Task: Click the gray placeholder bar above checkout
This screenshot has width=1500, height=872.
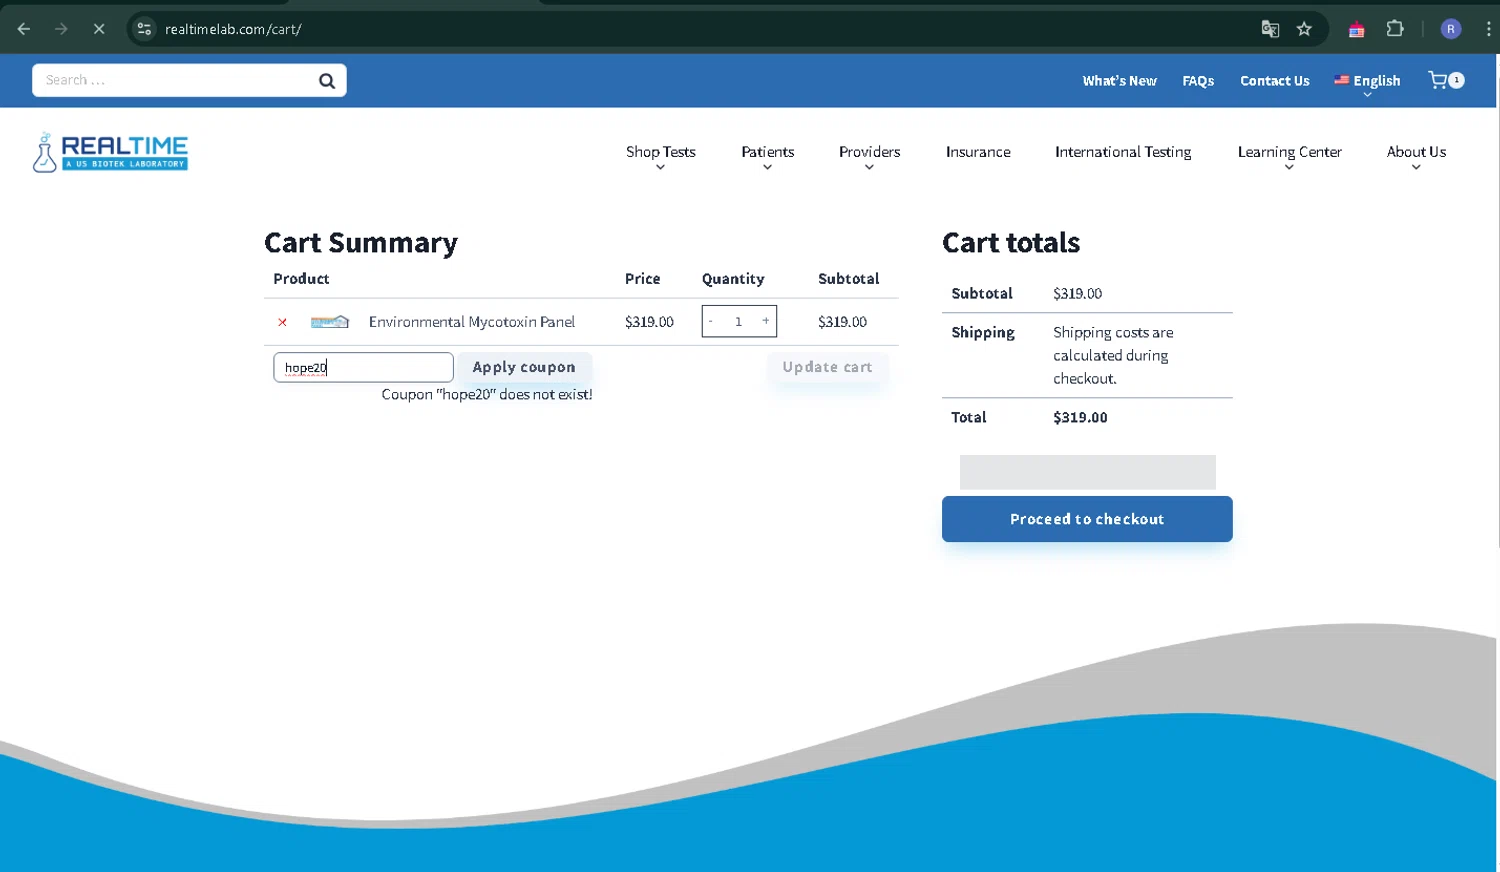Action: coord(1088,472)
